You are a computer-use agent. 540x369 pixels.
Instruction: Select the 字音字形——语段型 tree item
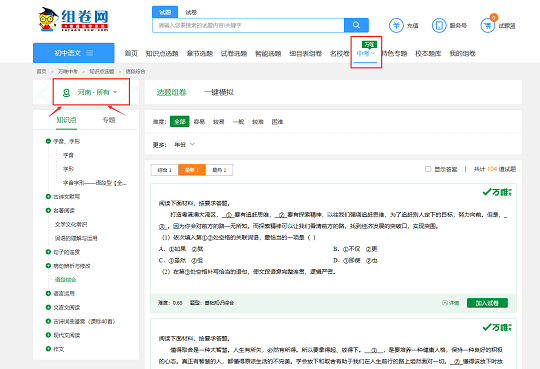(95, 183)
